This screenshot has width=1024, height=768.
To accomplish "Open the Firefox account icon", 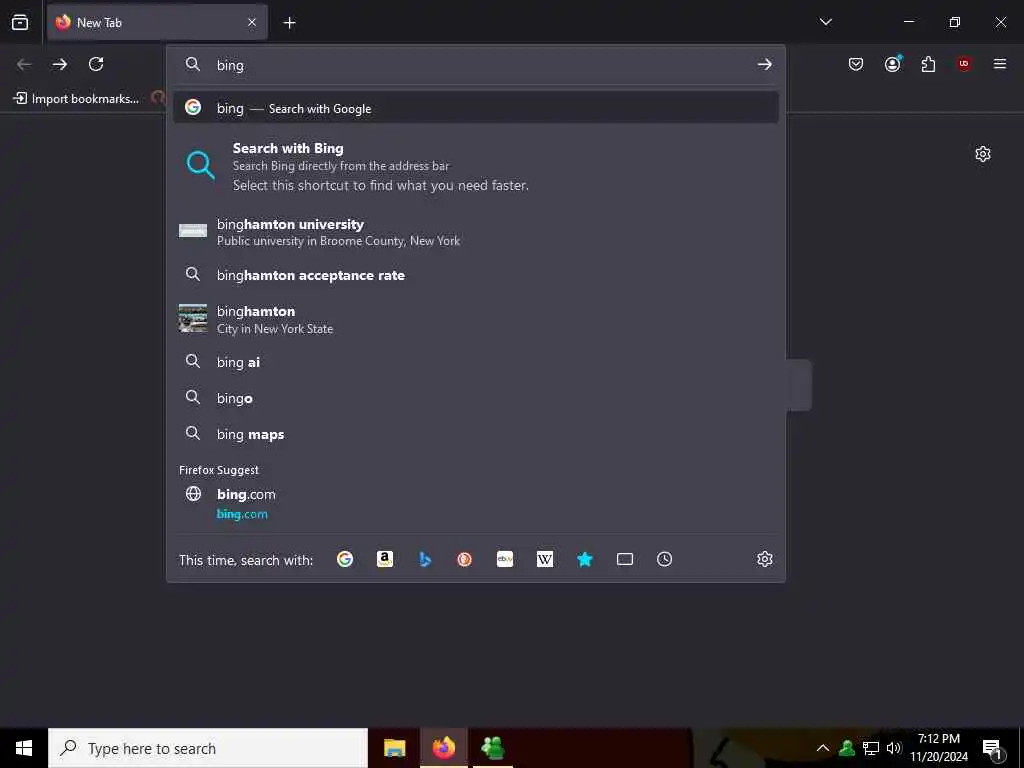I will click(x=892, y=64).
